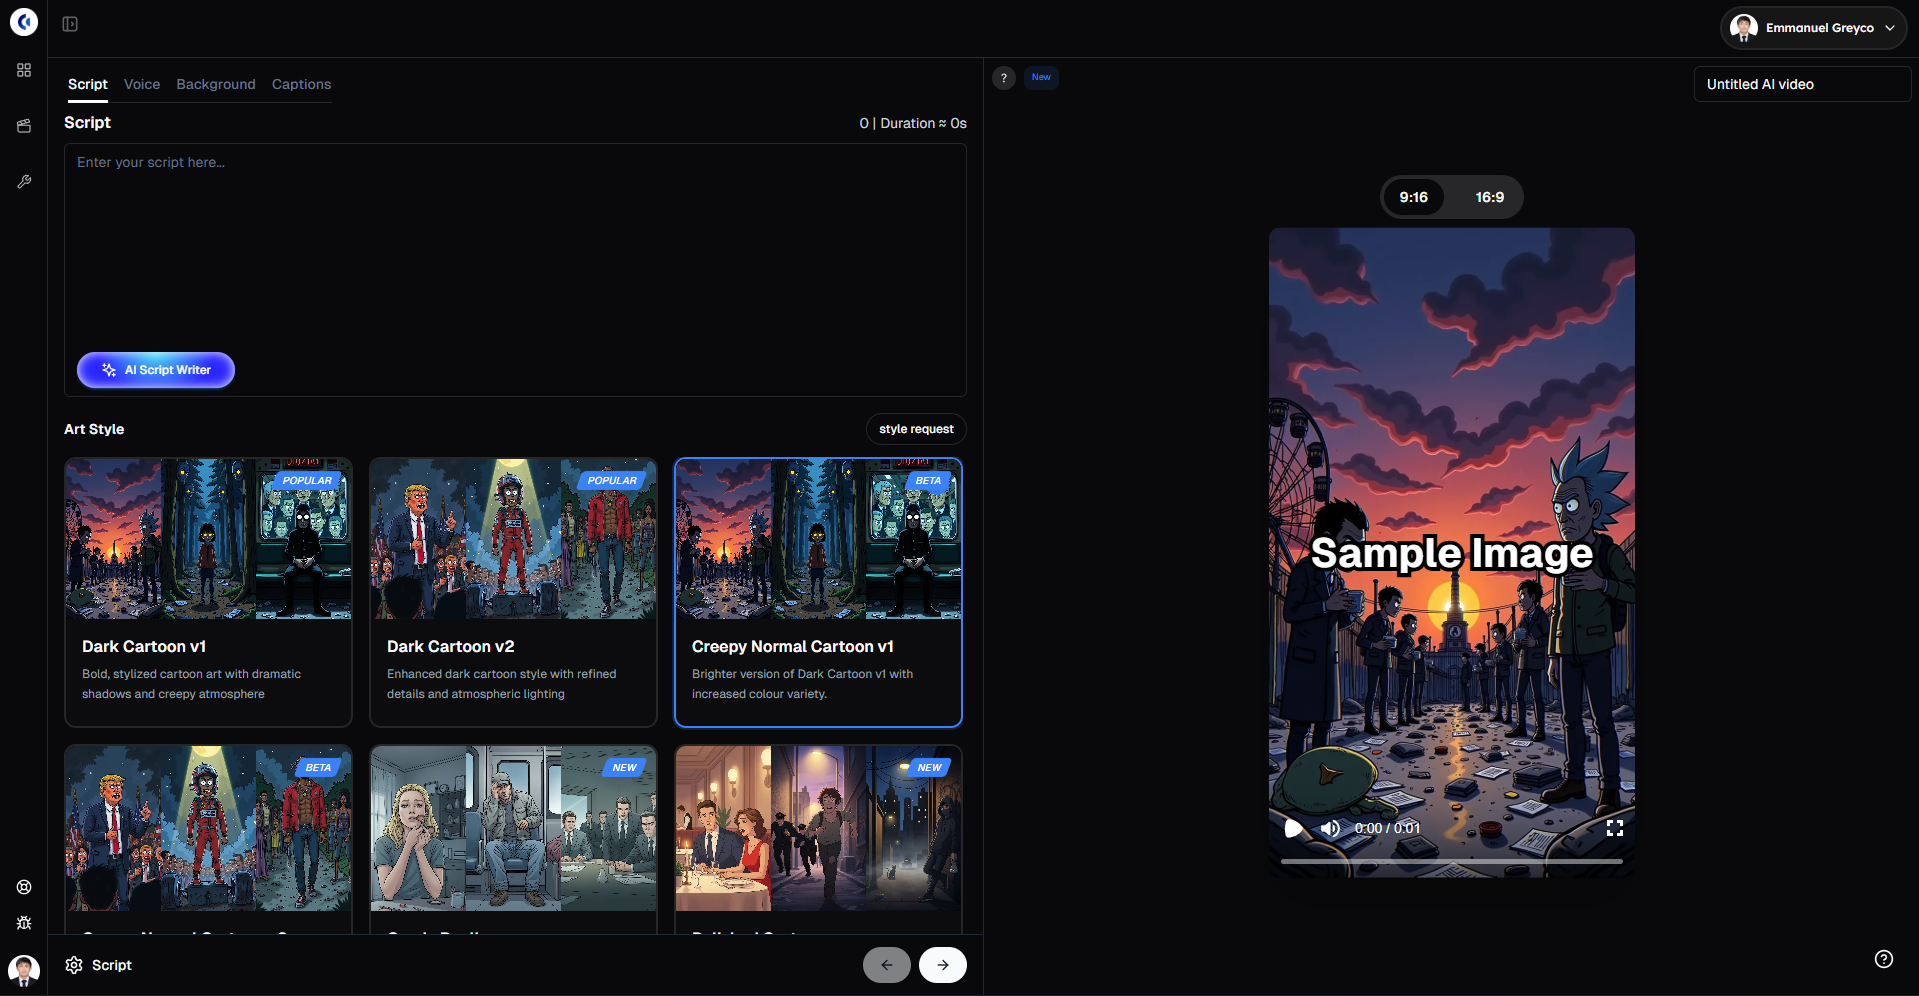
Task: Click the New badge above preview
Action: 1041,77
